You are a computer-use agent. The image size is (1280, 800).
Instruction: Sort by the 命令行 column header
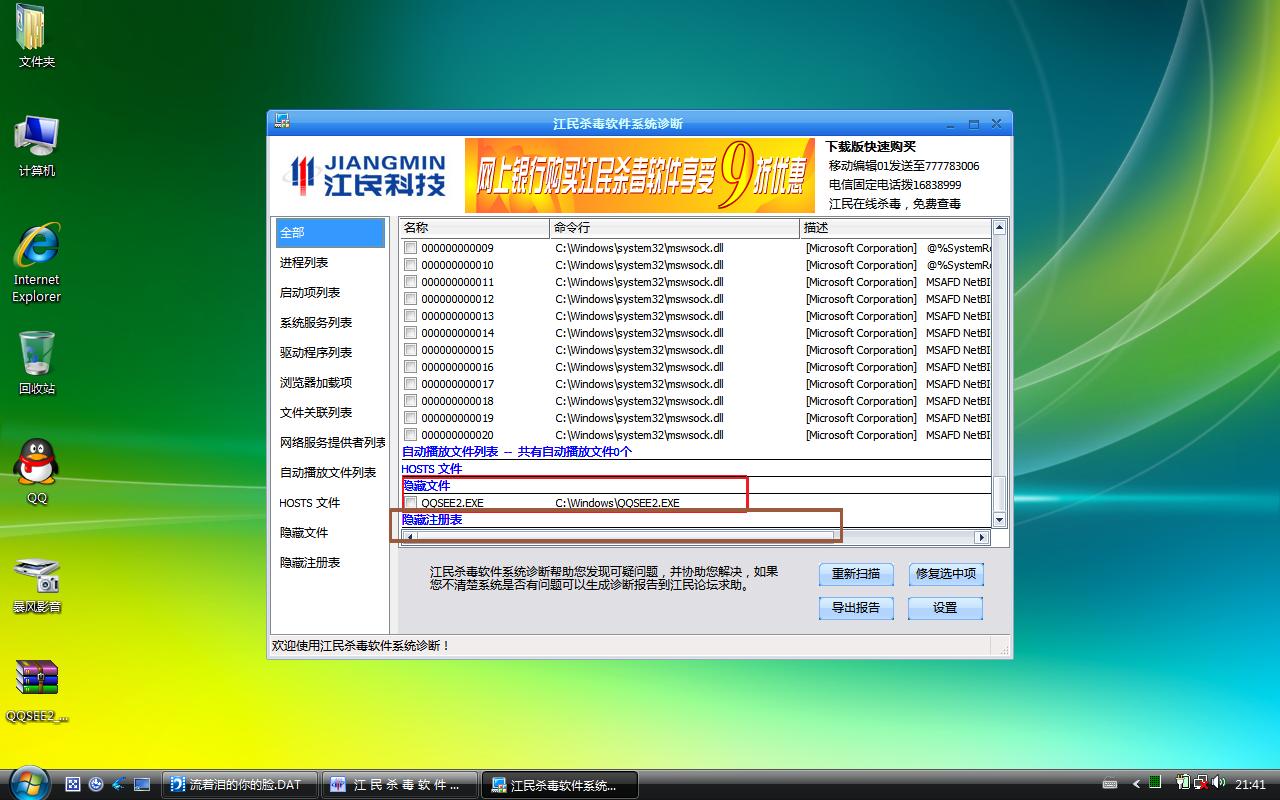(675, 228)
